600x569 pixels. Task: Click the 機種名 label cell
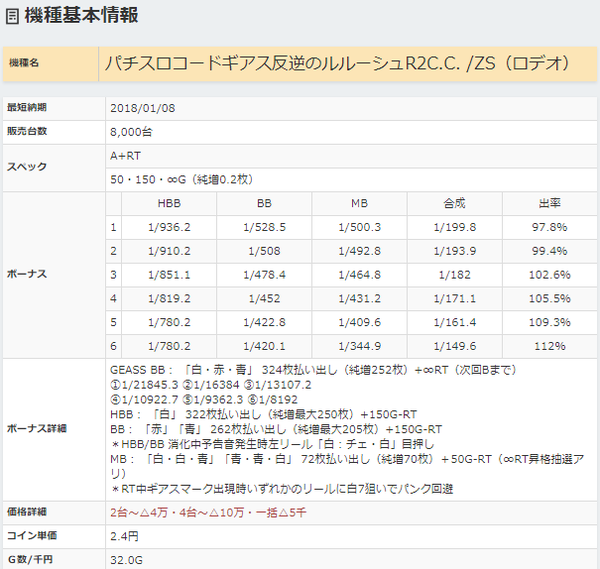[51, 64]
